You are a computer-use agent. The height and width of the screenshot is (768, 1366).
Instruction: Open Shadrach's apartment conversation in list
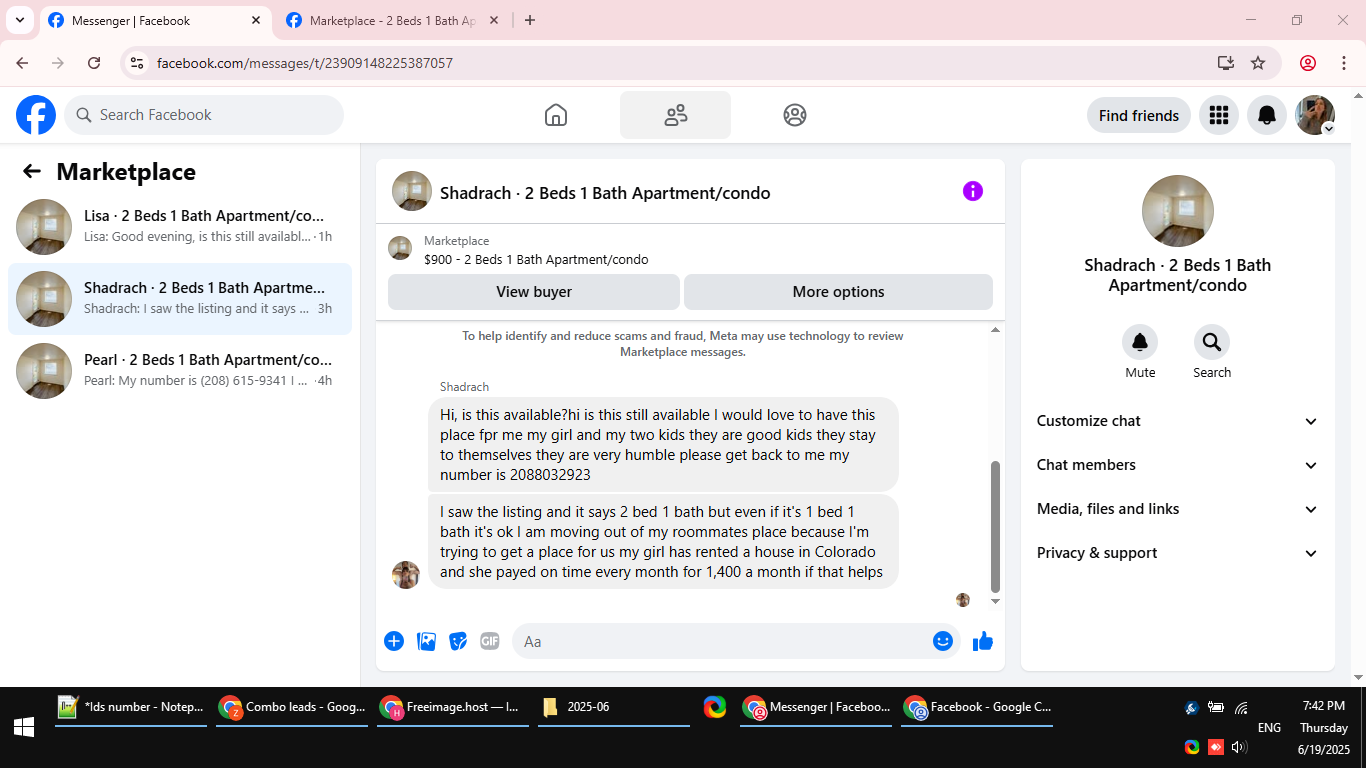pyautogui.click(x=180, y=298)
